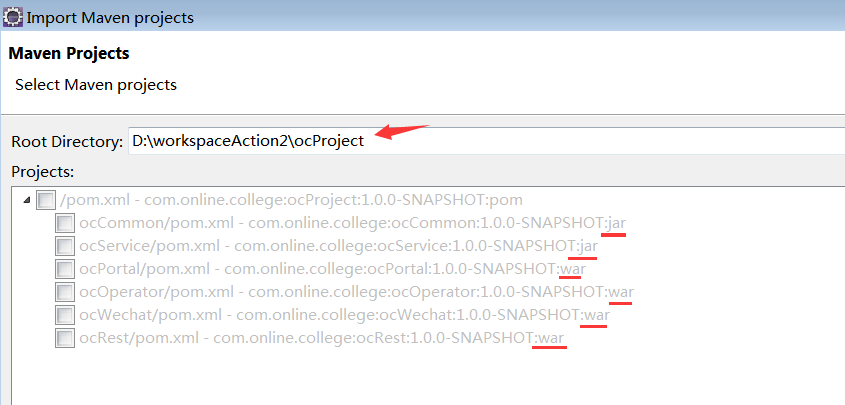Click the 'Root Directory:' label
The image size is (845, 405).
coord(67,142)
